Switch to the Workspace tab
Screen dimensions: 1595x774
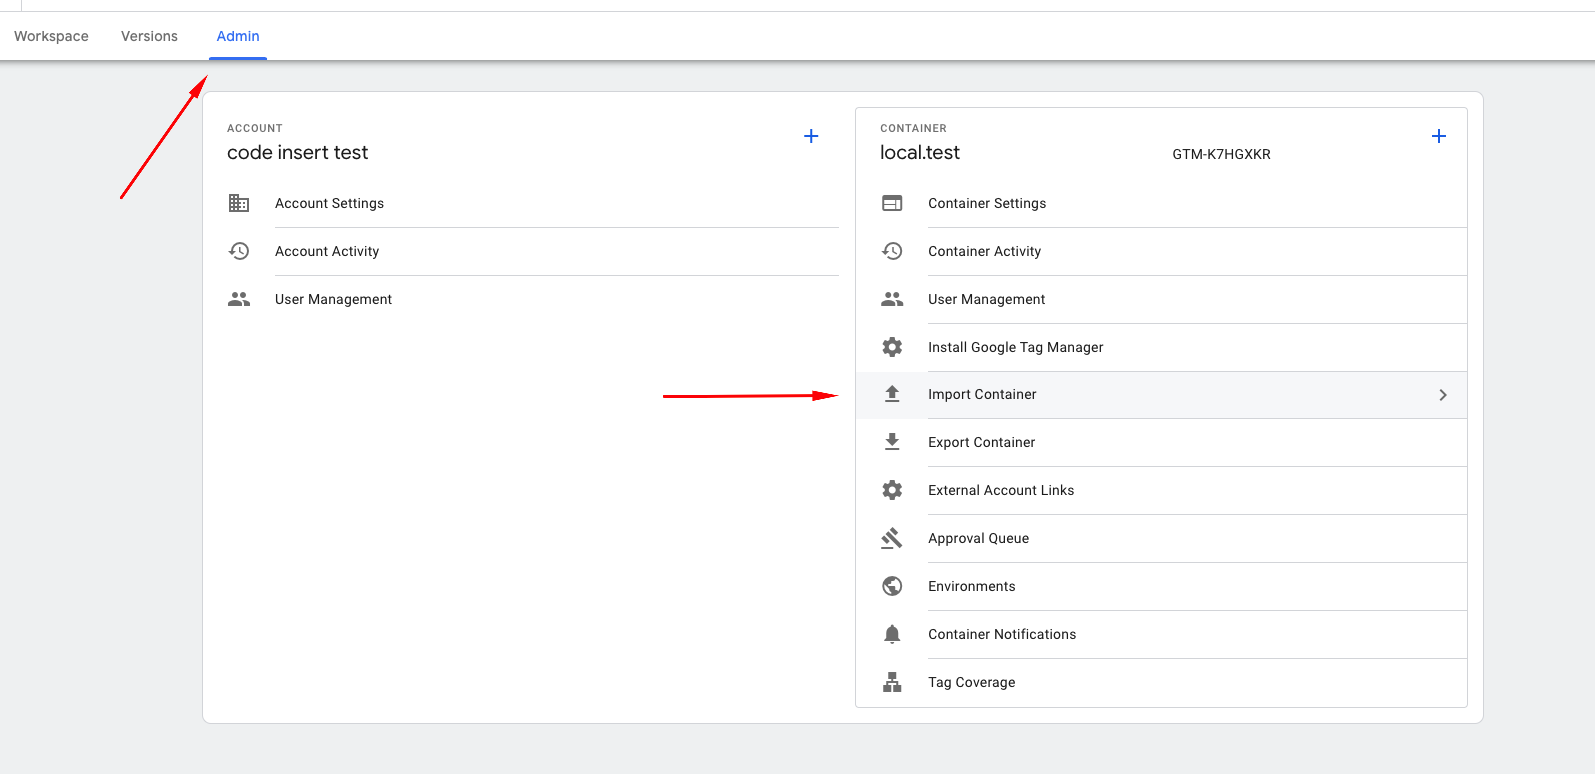point(51,36)
